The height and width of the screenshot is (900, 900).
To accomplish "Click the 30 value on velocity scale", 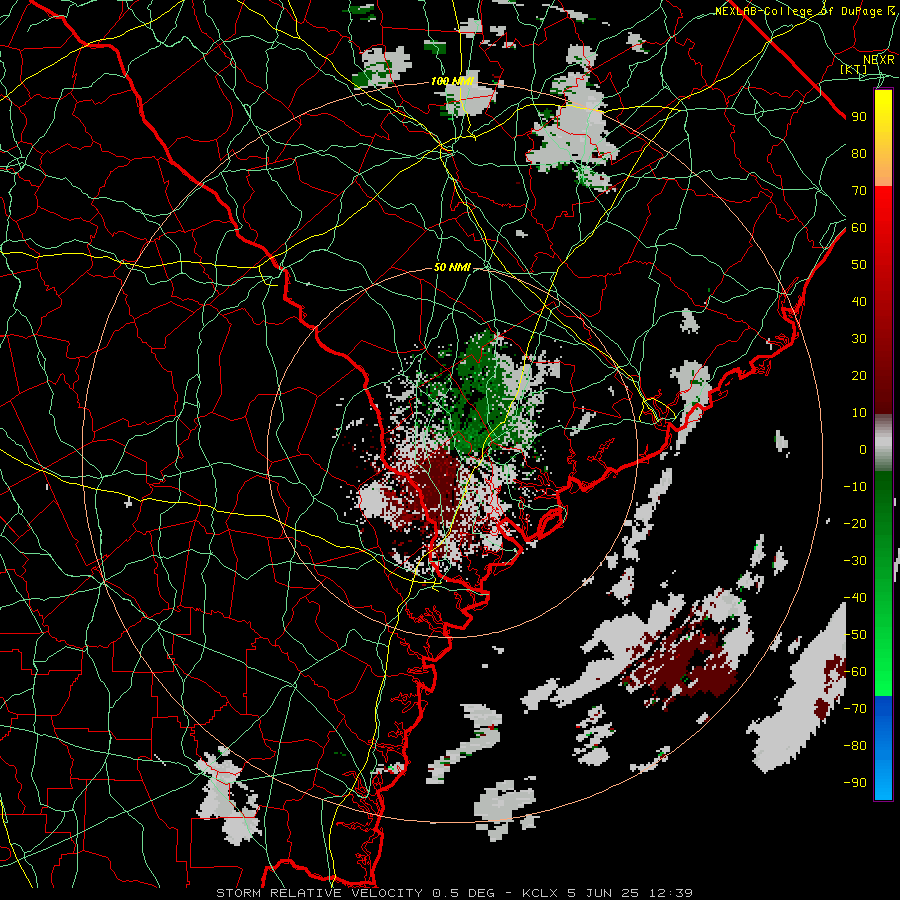I will pyautogui.click(x=859, y=339).
